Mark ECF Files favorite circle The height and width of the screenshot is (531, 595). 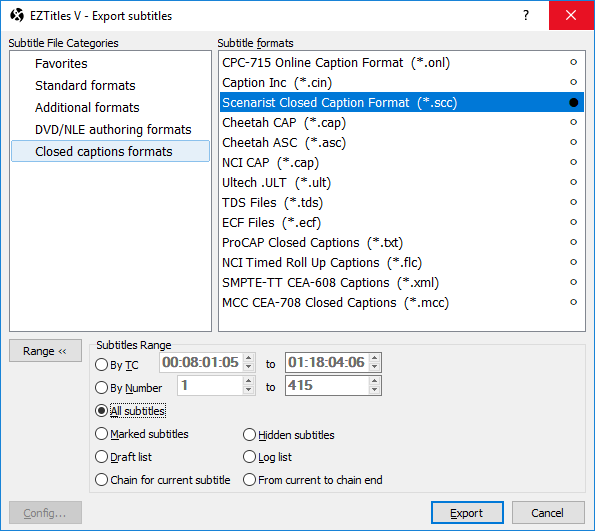pyautogui.click(x=573, y=222)
